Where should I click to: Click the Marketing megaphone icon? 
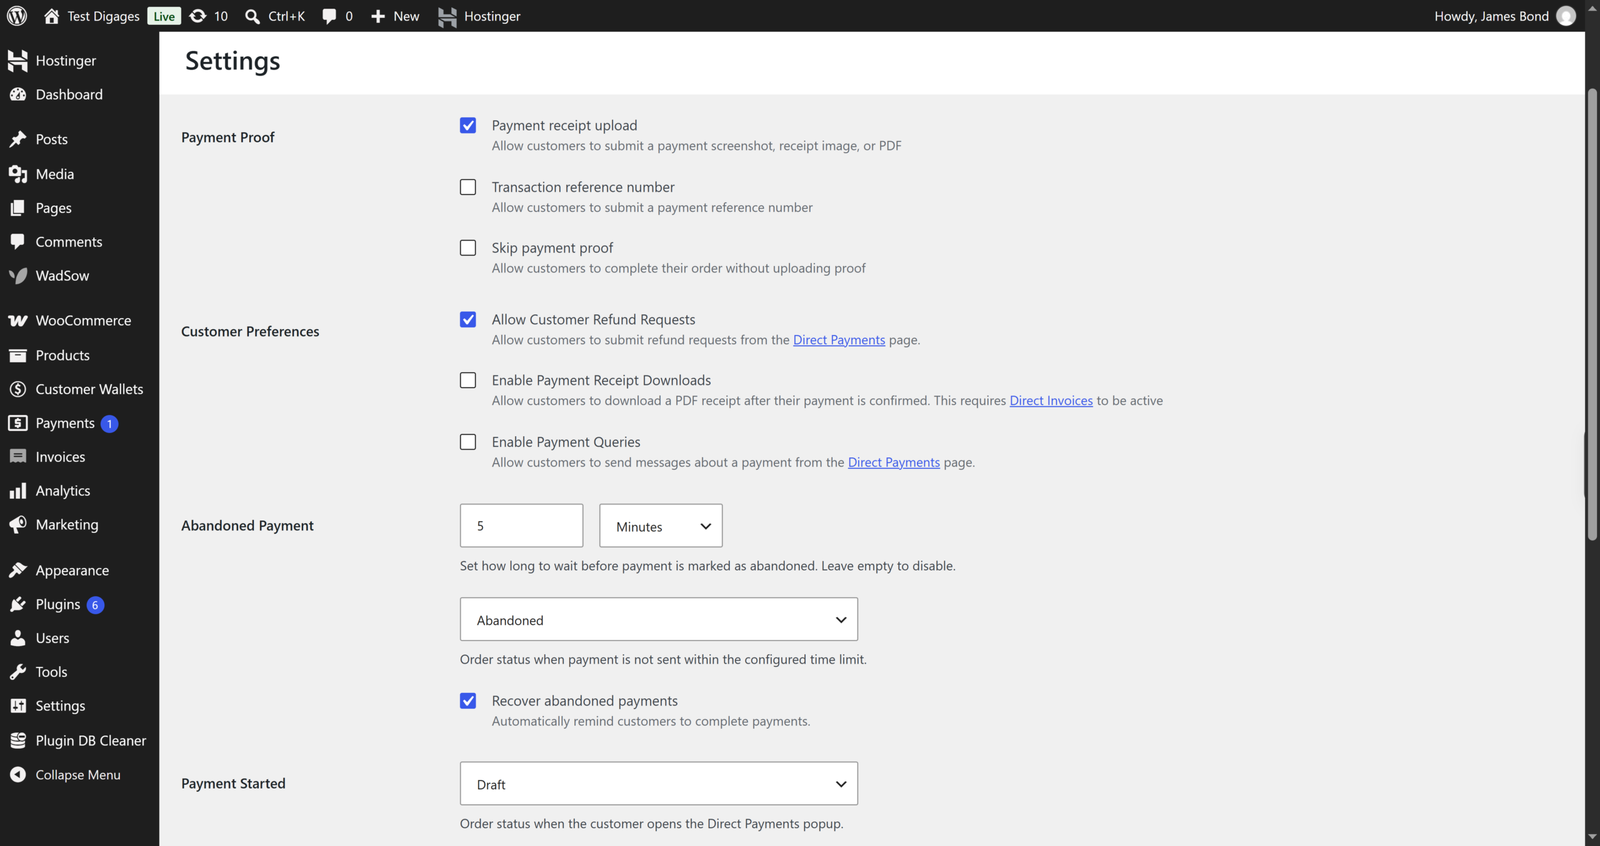click(x=18, y=525)
